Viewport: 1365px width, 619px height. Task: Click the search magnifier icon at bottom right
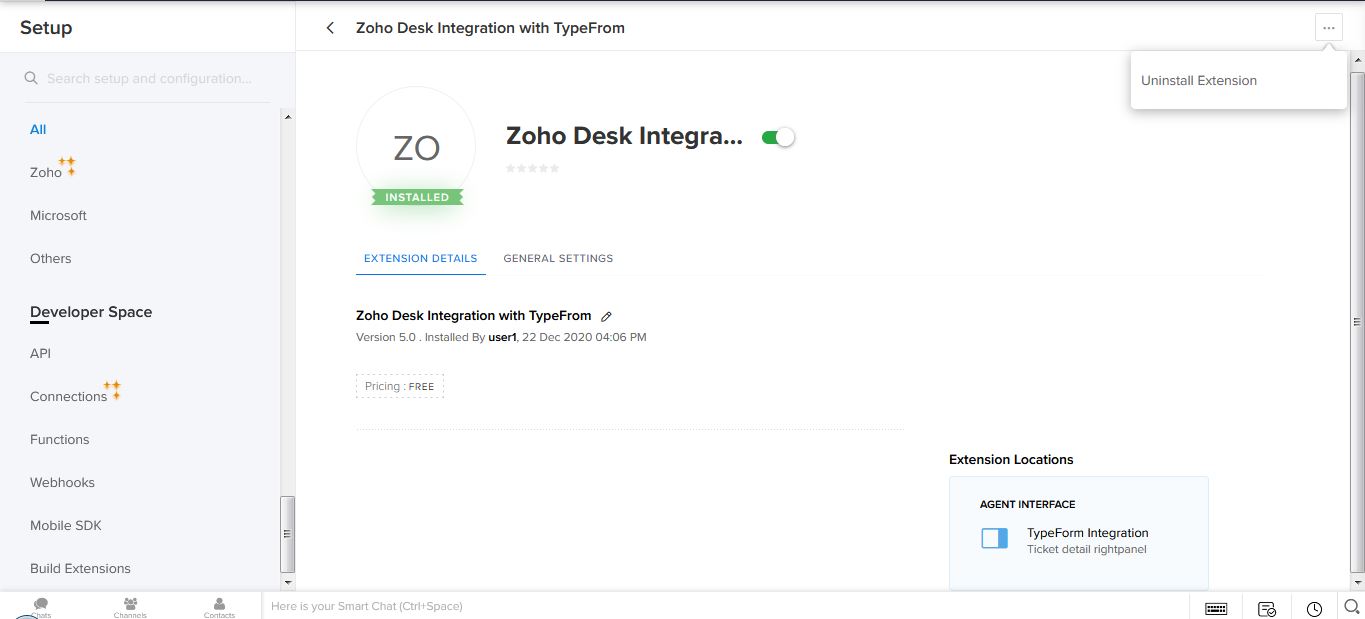(1351, 606)
